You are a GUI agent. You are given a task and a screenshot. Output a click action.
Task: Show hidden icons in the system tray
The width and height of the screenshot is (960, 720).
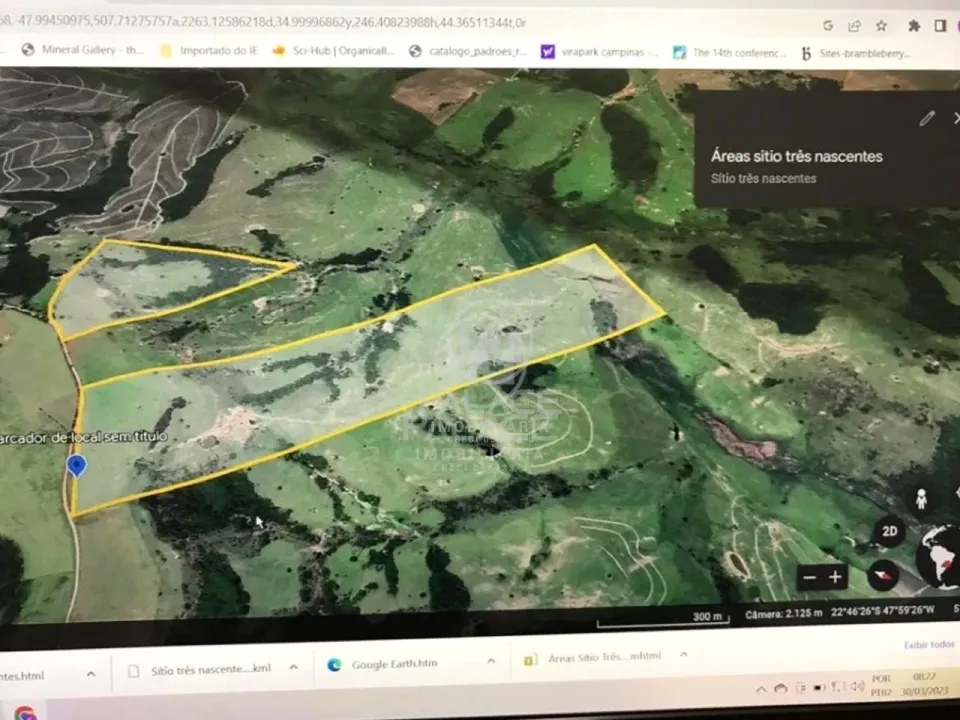[761, 689]
